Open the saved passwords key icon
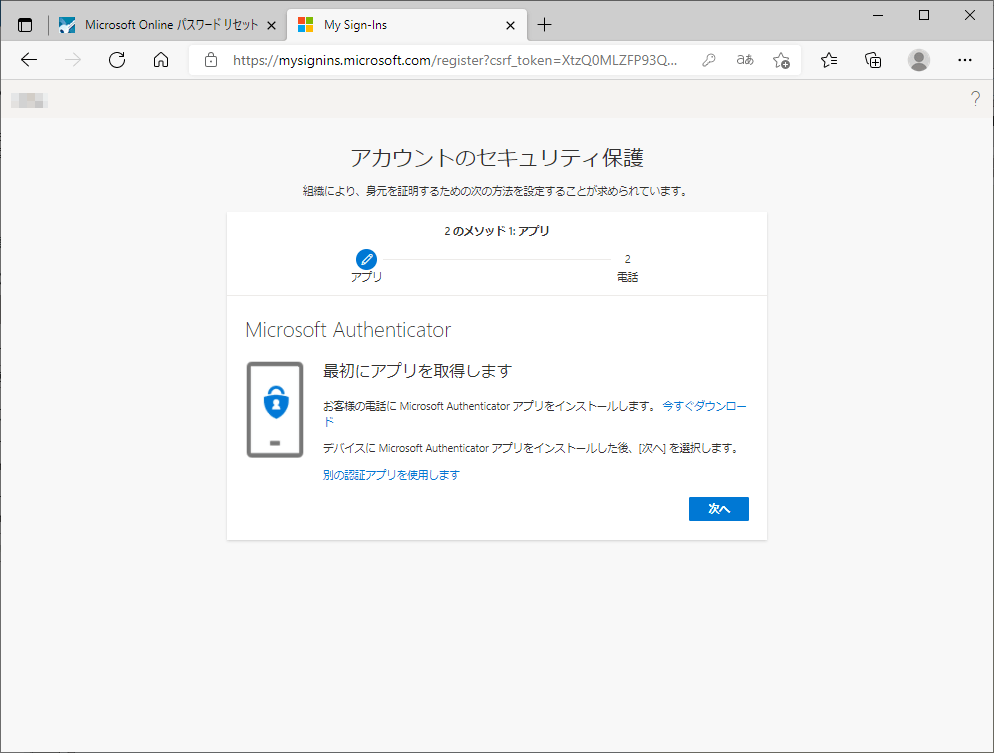This screenshot has height=753, width=994. click(x=709, y=60)
